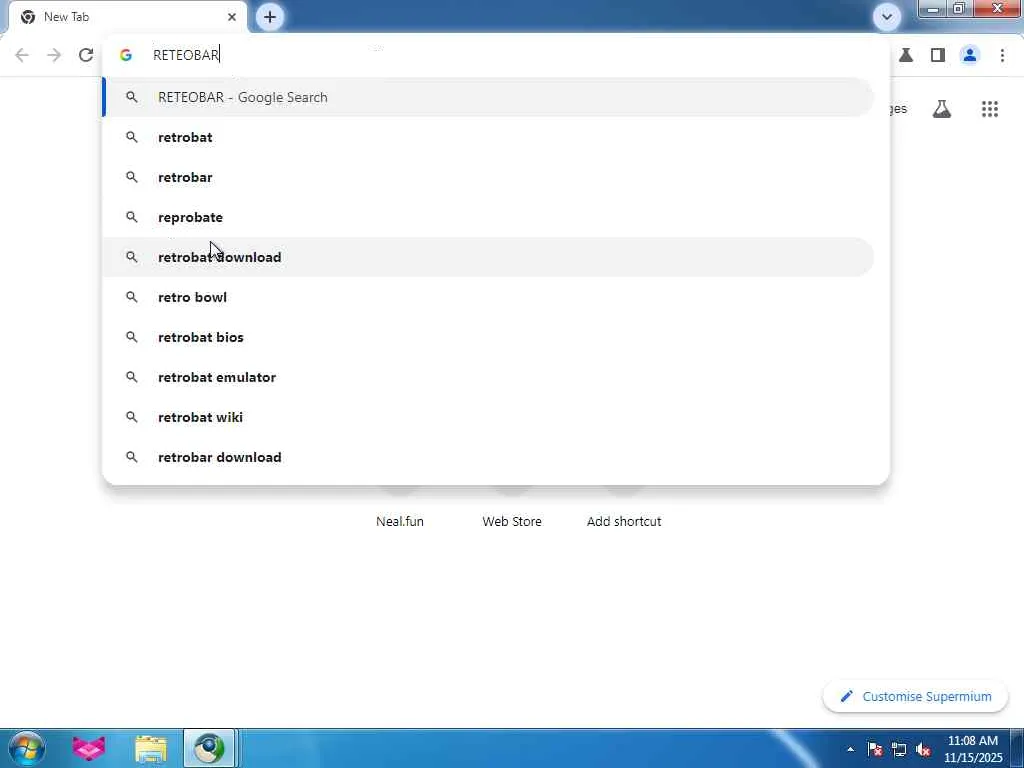The height and width of the screenshot is (768, 1024).
Task: Open the tab search dropdown arrow
Action: tap(886, 17)
